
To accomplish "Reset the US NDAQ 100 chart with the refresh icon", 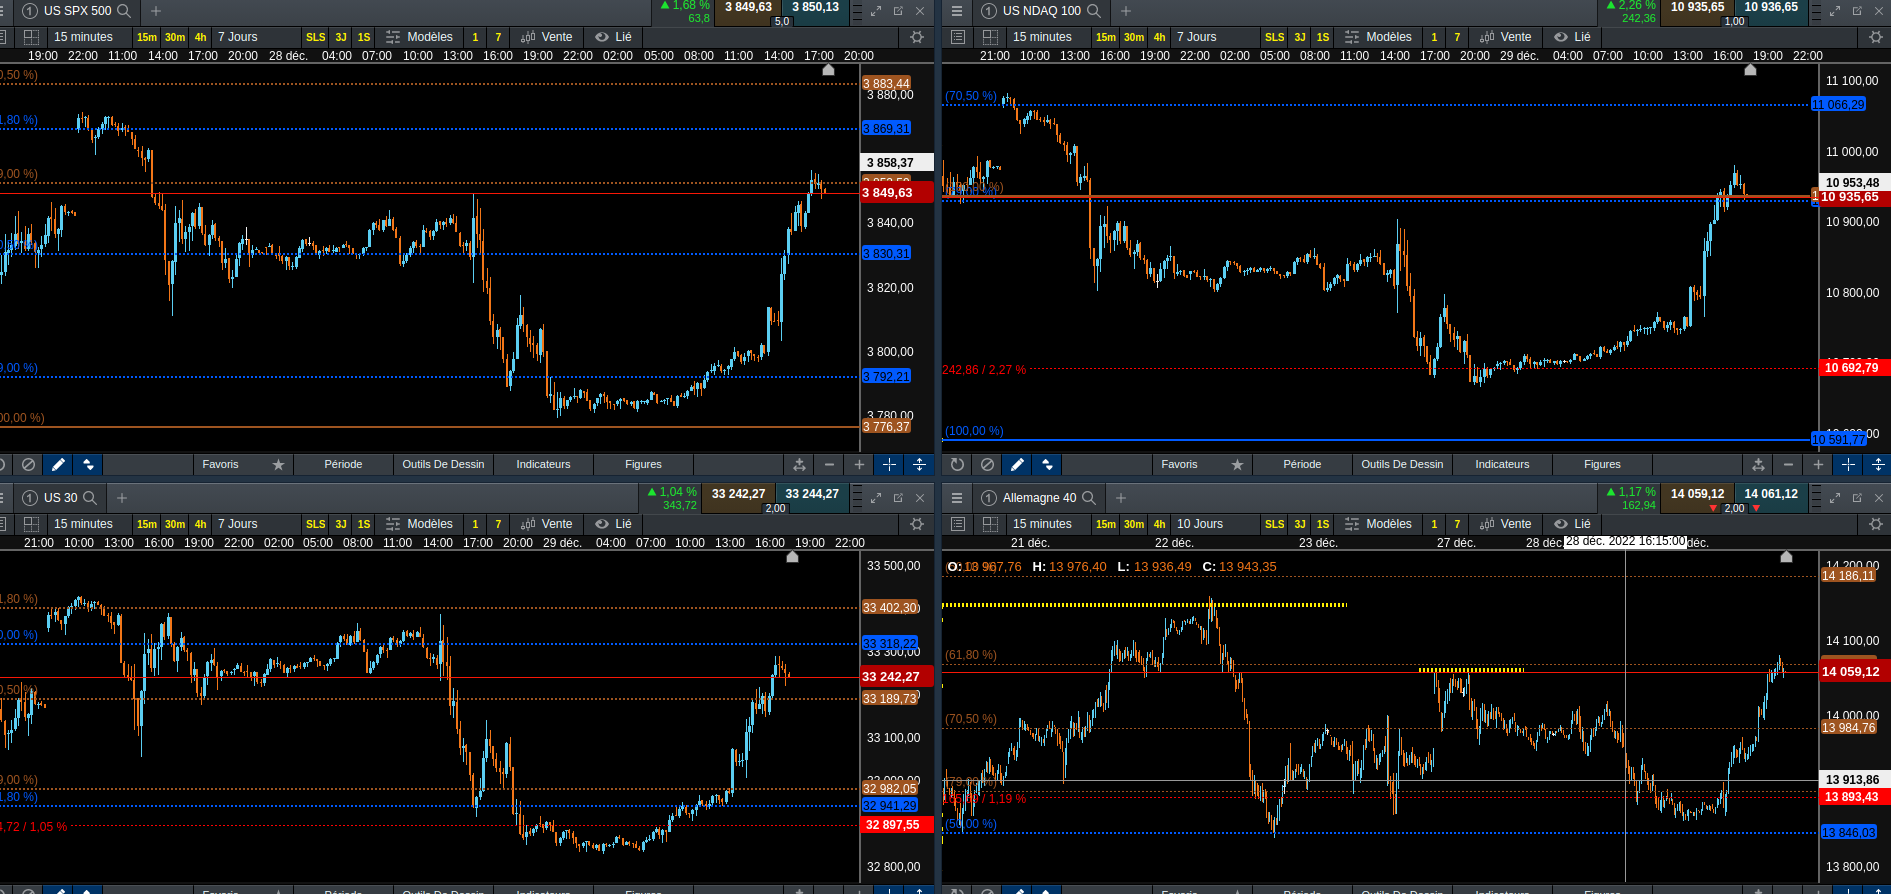I will coord(957,464).
